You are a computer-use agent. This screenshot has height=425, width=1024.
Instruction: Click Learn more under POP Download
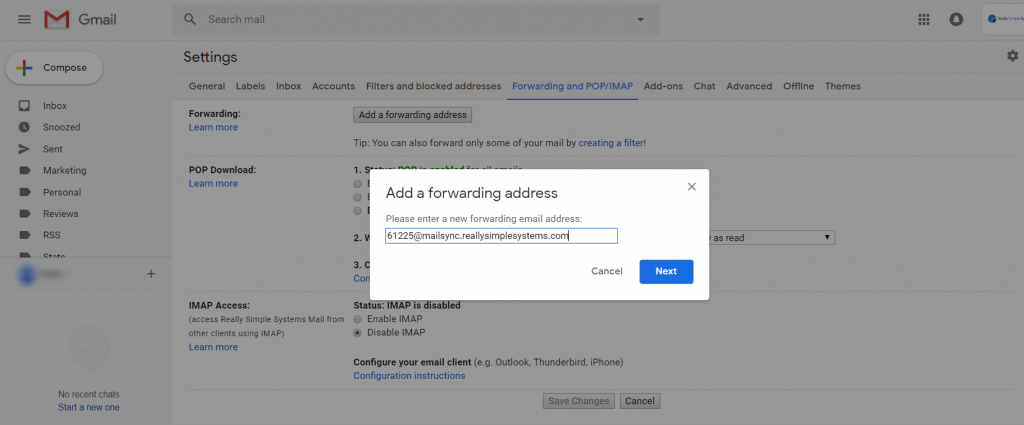pyautogui.click(x=213, y=183)
